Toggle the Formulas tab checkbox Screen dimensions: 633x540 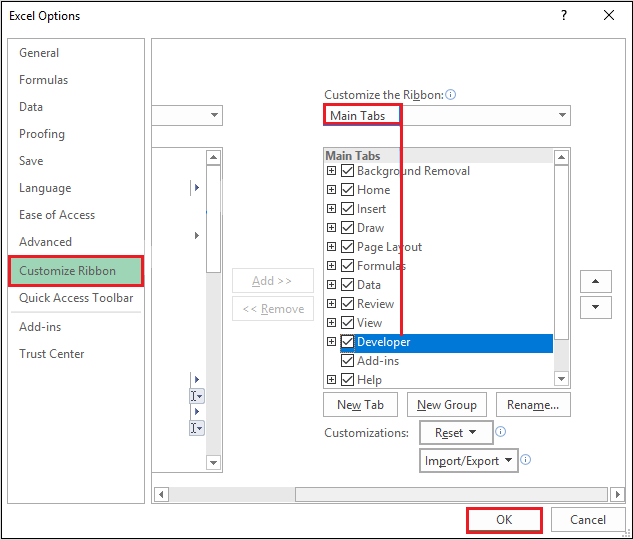pos(347,266)
